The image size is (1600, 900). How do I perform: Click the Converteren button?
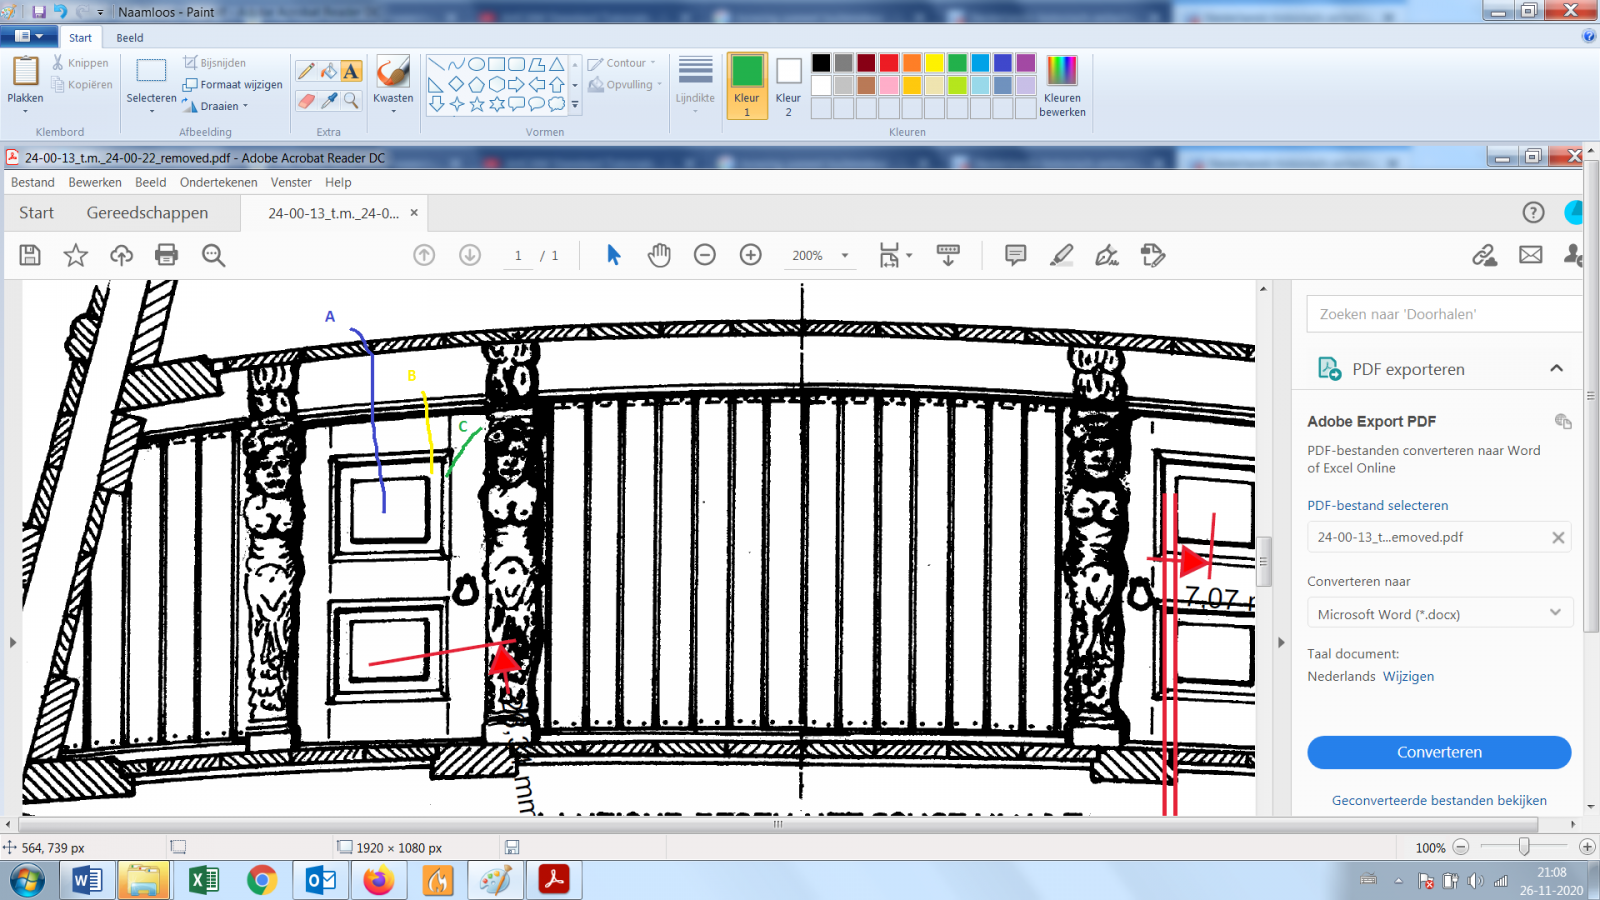coord(1439,752)
